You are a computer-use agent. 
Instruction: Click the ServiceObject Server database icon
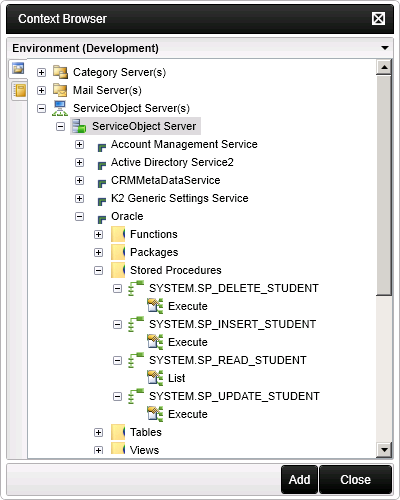pos(79,126)
